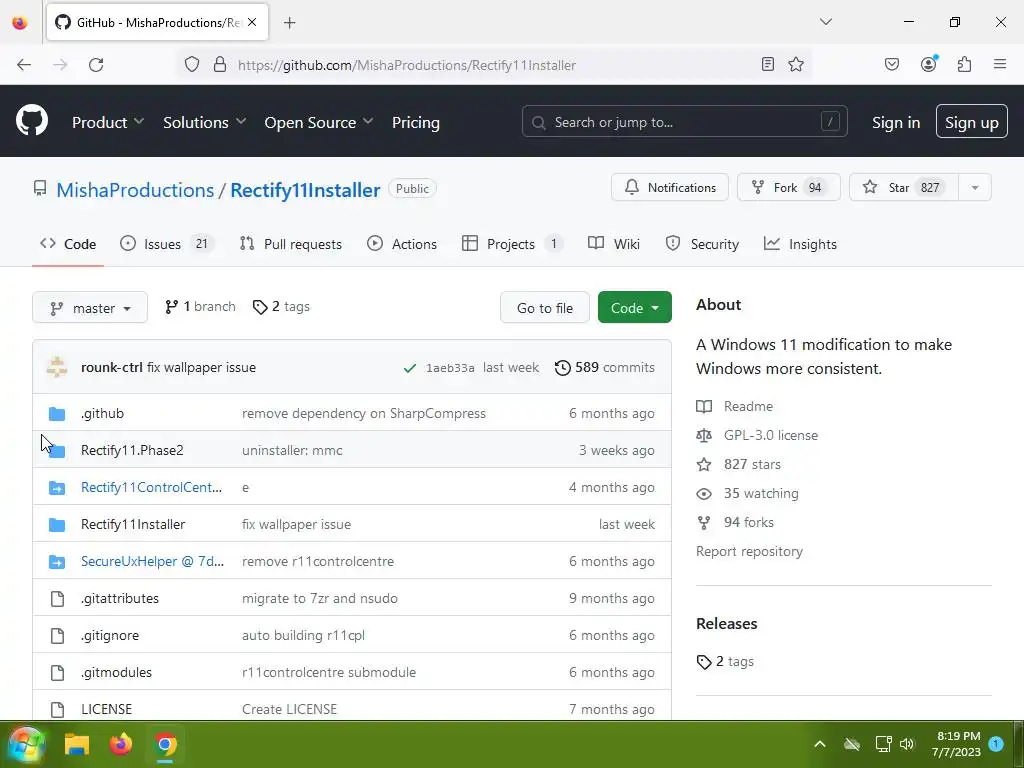Open the green Code dropdown
This screenshot has height=768, width=1024.
point(635,308)
